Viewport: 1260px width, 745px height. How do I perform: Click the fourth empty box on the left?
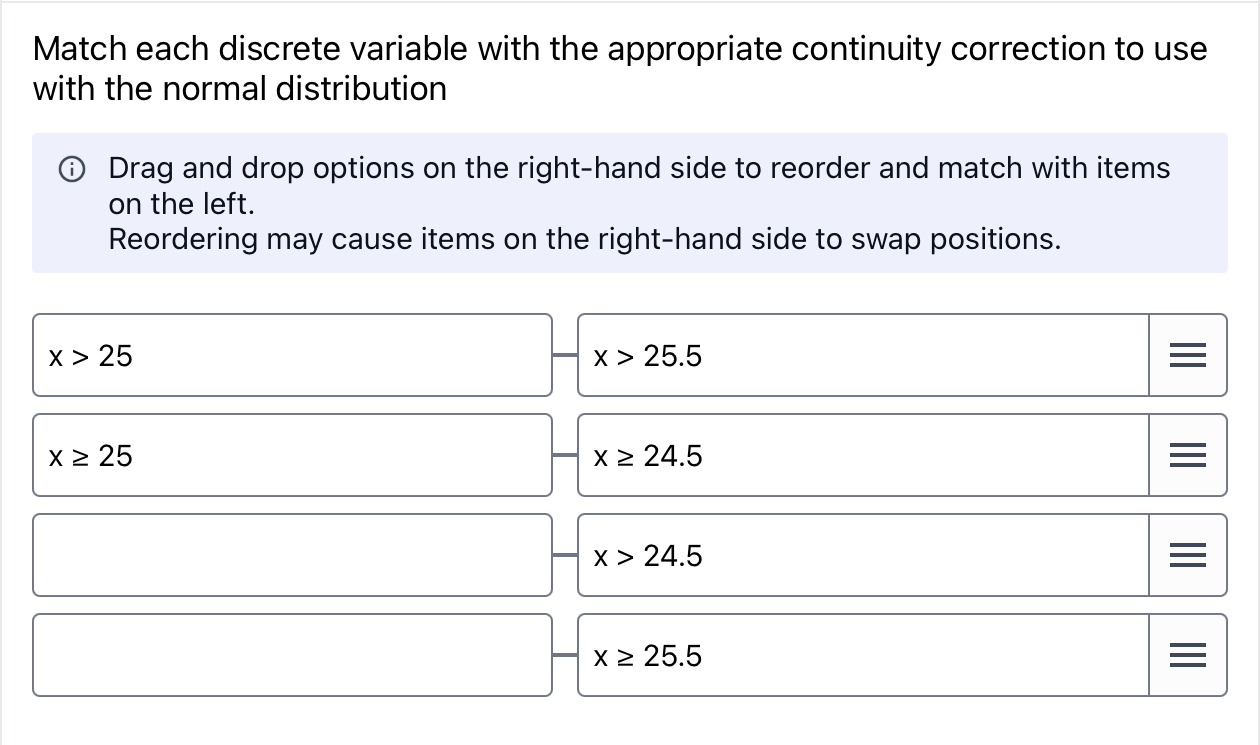tap(292, 655)
